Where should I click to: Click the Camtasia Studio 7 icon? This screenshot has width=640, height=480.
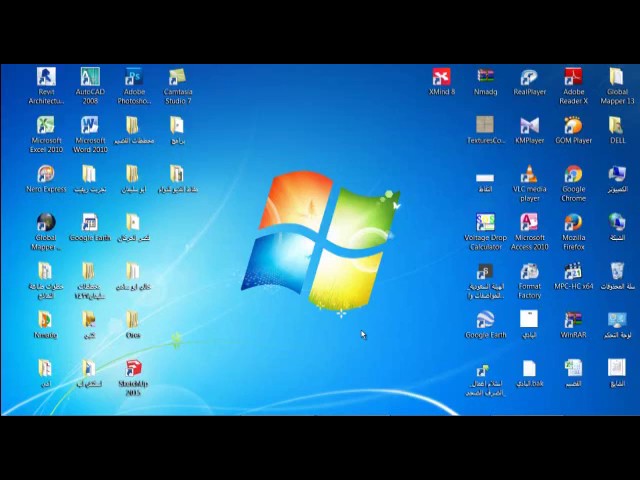click(178, 85)
